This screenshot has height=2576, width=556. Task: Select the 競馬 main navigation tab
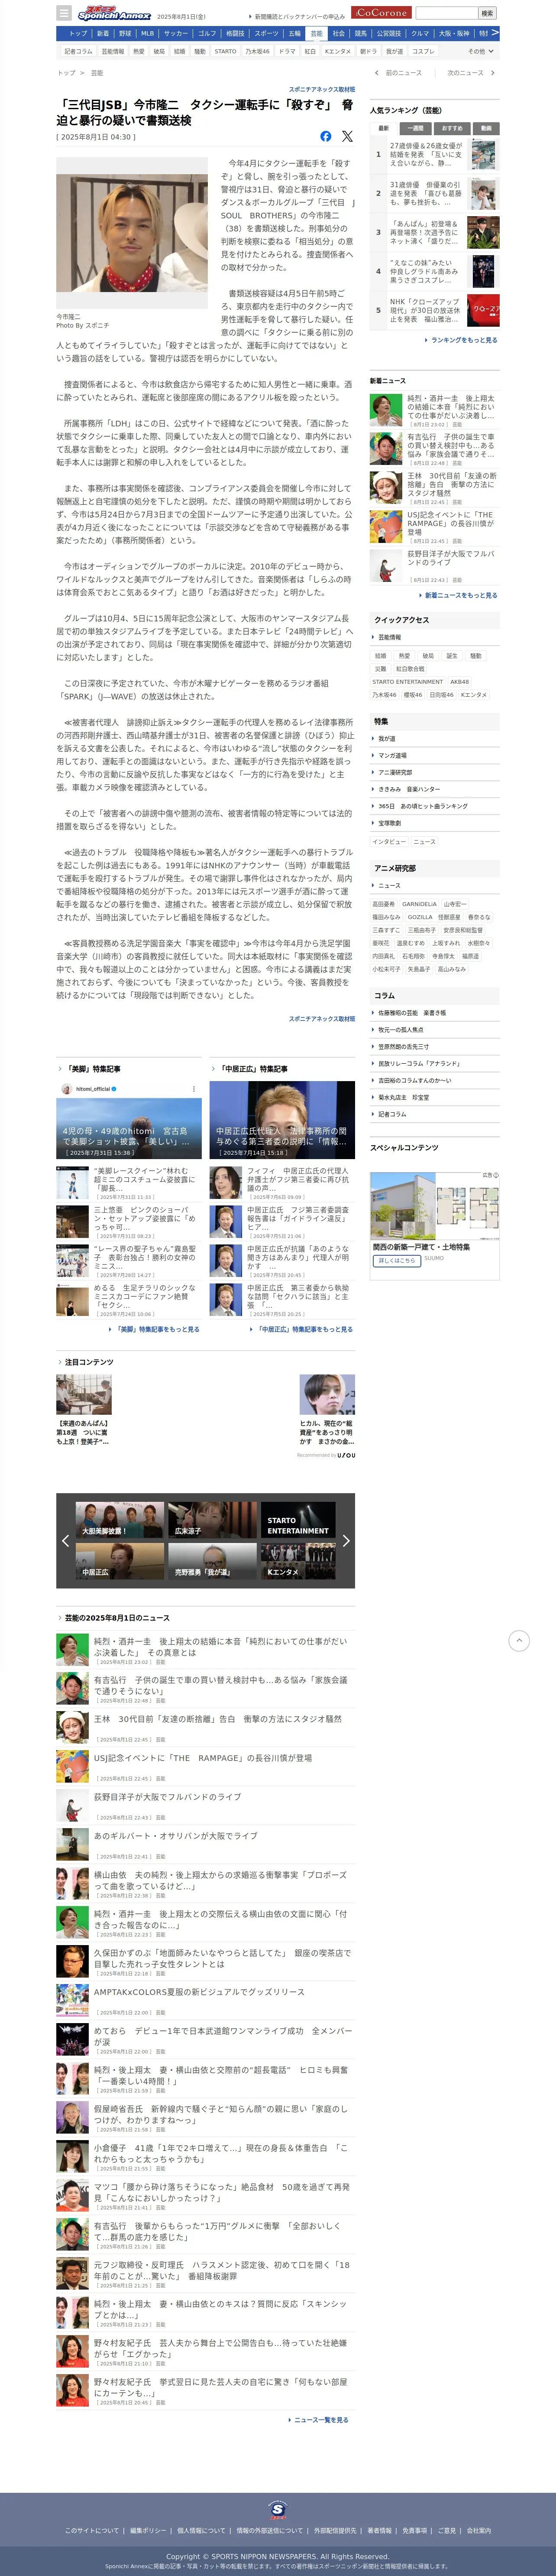click(x=361, y=33)
